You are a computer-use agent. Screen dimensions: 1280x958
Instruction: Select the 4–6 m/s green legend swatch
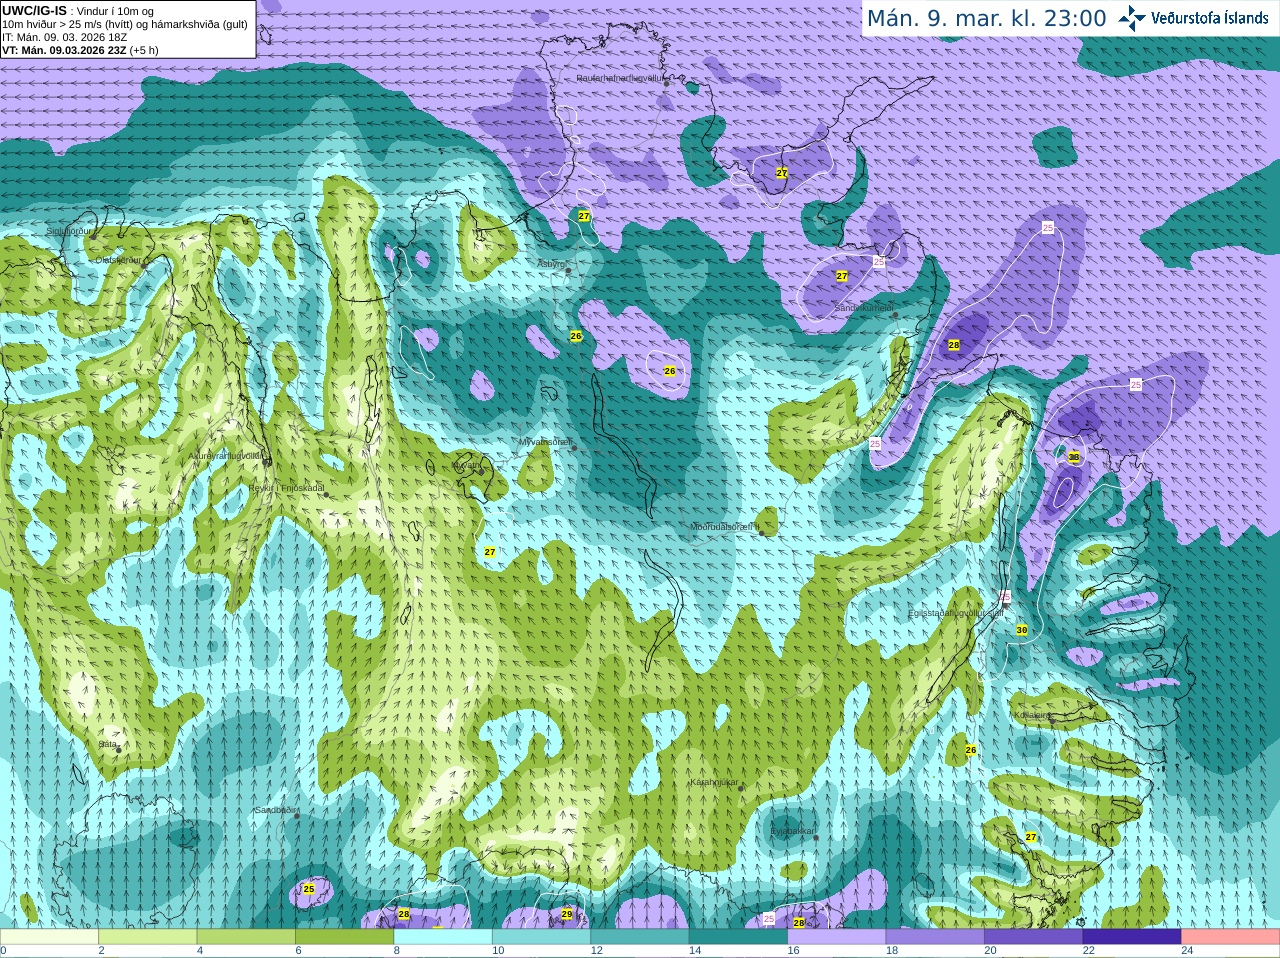tap(246, 937)
